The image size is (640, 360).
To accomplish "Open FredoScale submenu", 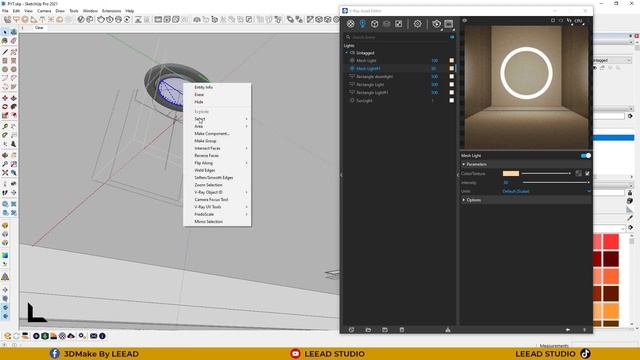I will 217,214.
